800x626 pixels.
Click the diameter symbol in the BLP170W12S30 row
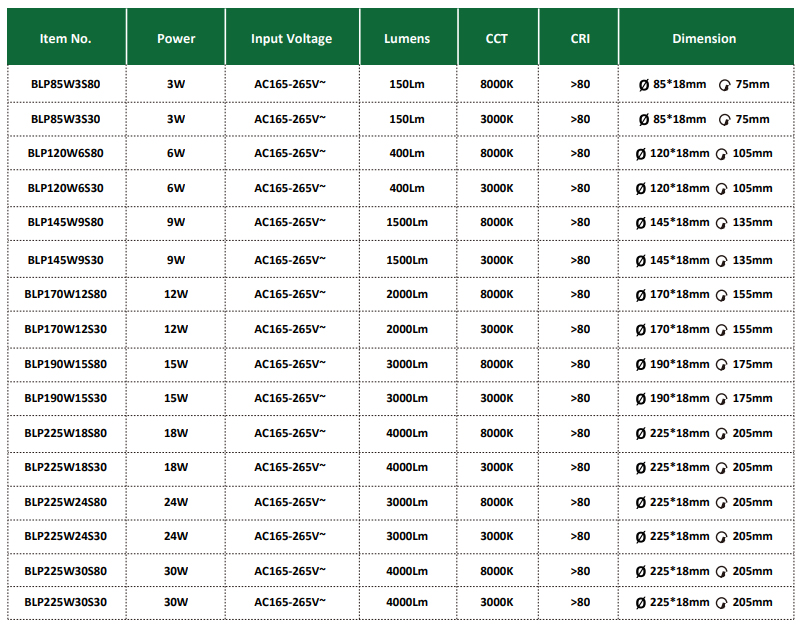click(x=641, y=330)
